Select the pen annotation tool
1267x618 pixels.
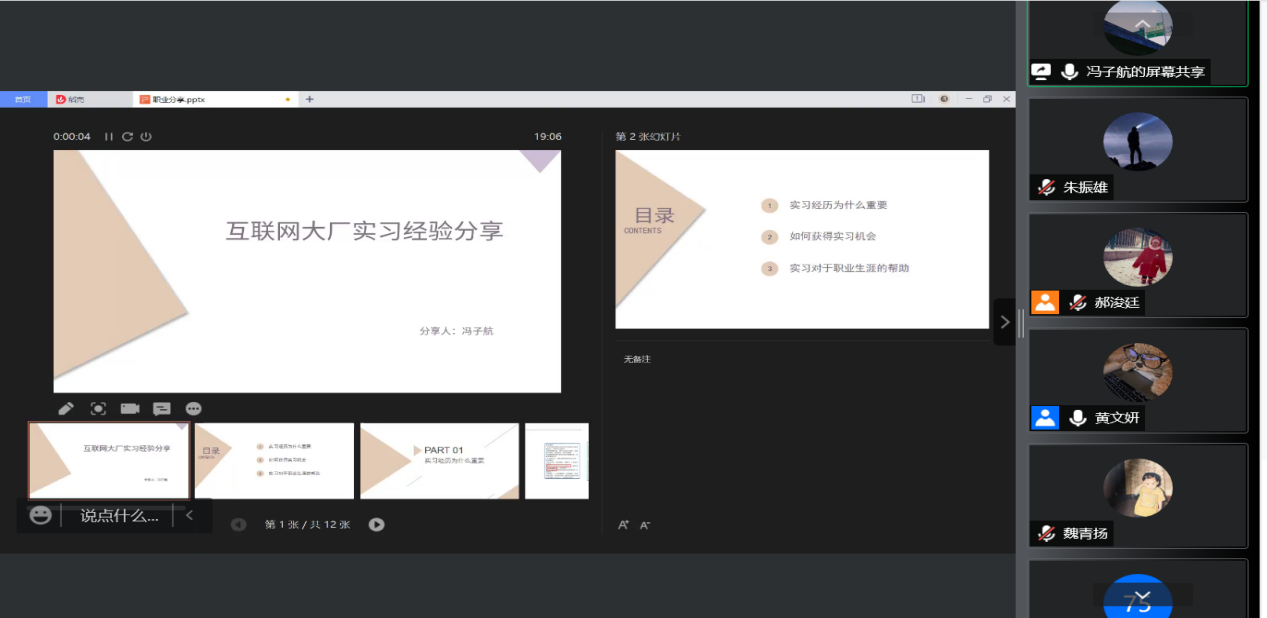[x=66, y=408]
